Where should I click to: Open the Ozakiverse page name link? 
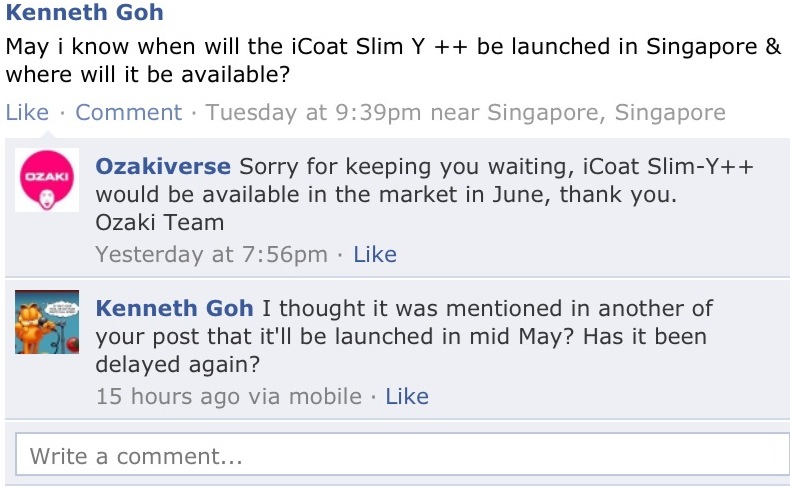coord(163,165)
